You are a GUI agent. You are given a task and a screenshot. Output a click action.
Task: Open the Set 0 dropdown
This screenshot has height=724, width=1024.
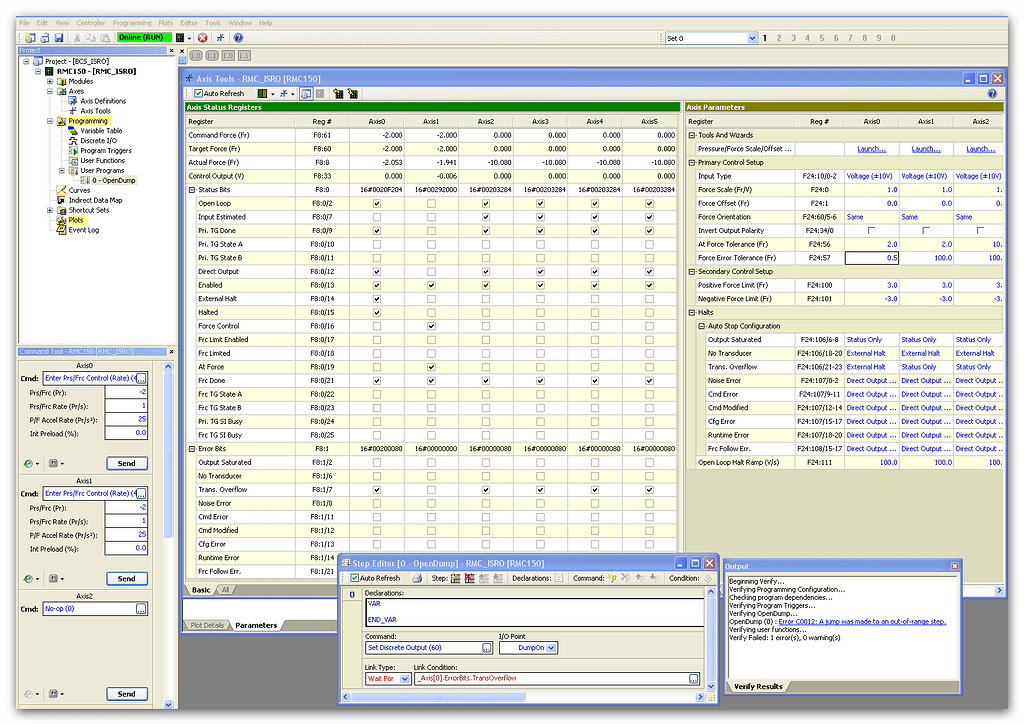[x=752, y=37]
